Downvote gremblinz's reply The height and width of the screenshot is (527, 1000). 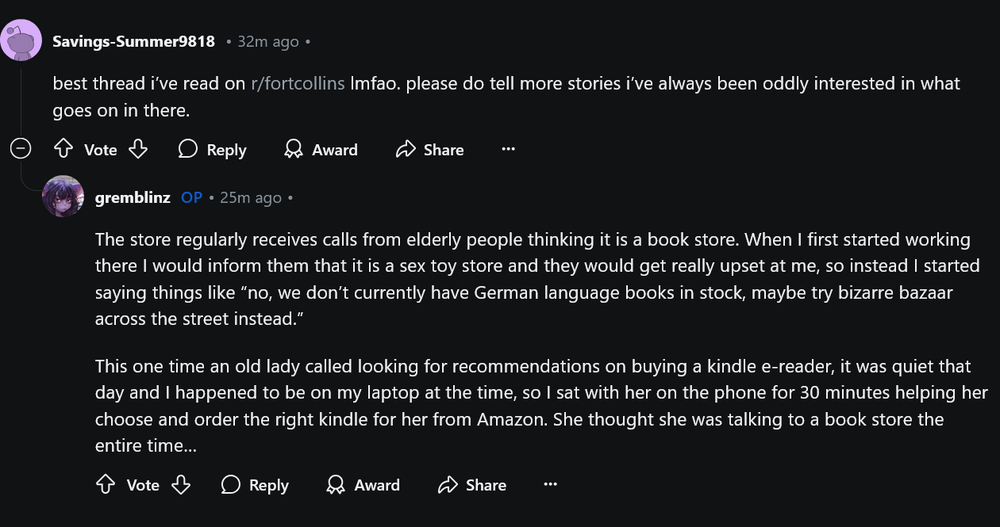pos(180,484)
